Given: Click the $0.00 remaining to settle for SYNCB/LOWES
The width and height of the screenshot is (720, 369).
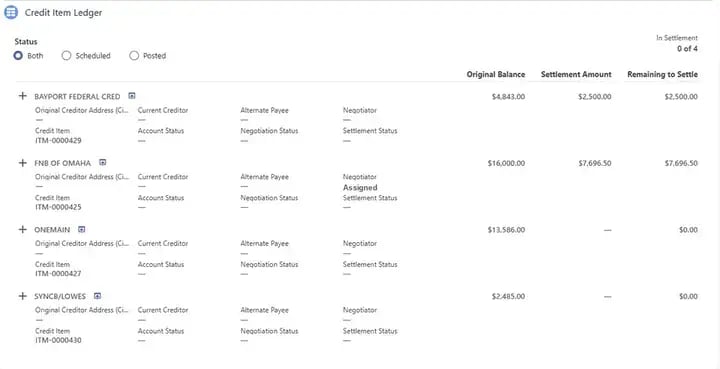Looking at the screenshot, I should click(x=688, y=296).
